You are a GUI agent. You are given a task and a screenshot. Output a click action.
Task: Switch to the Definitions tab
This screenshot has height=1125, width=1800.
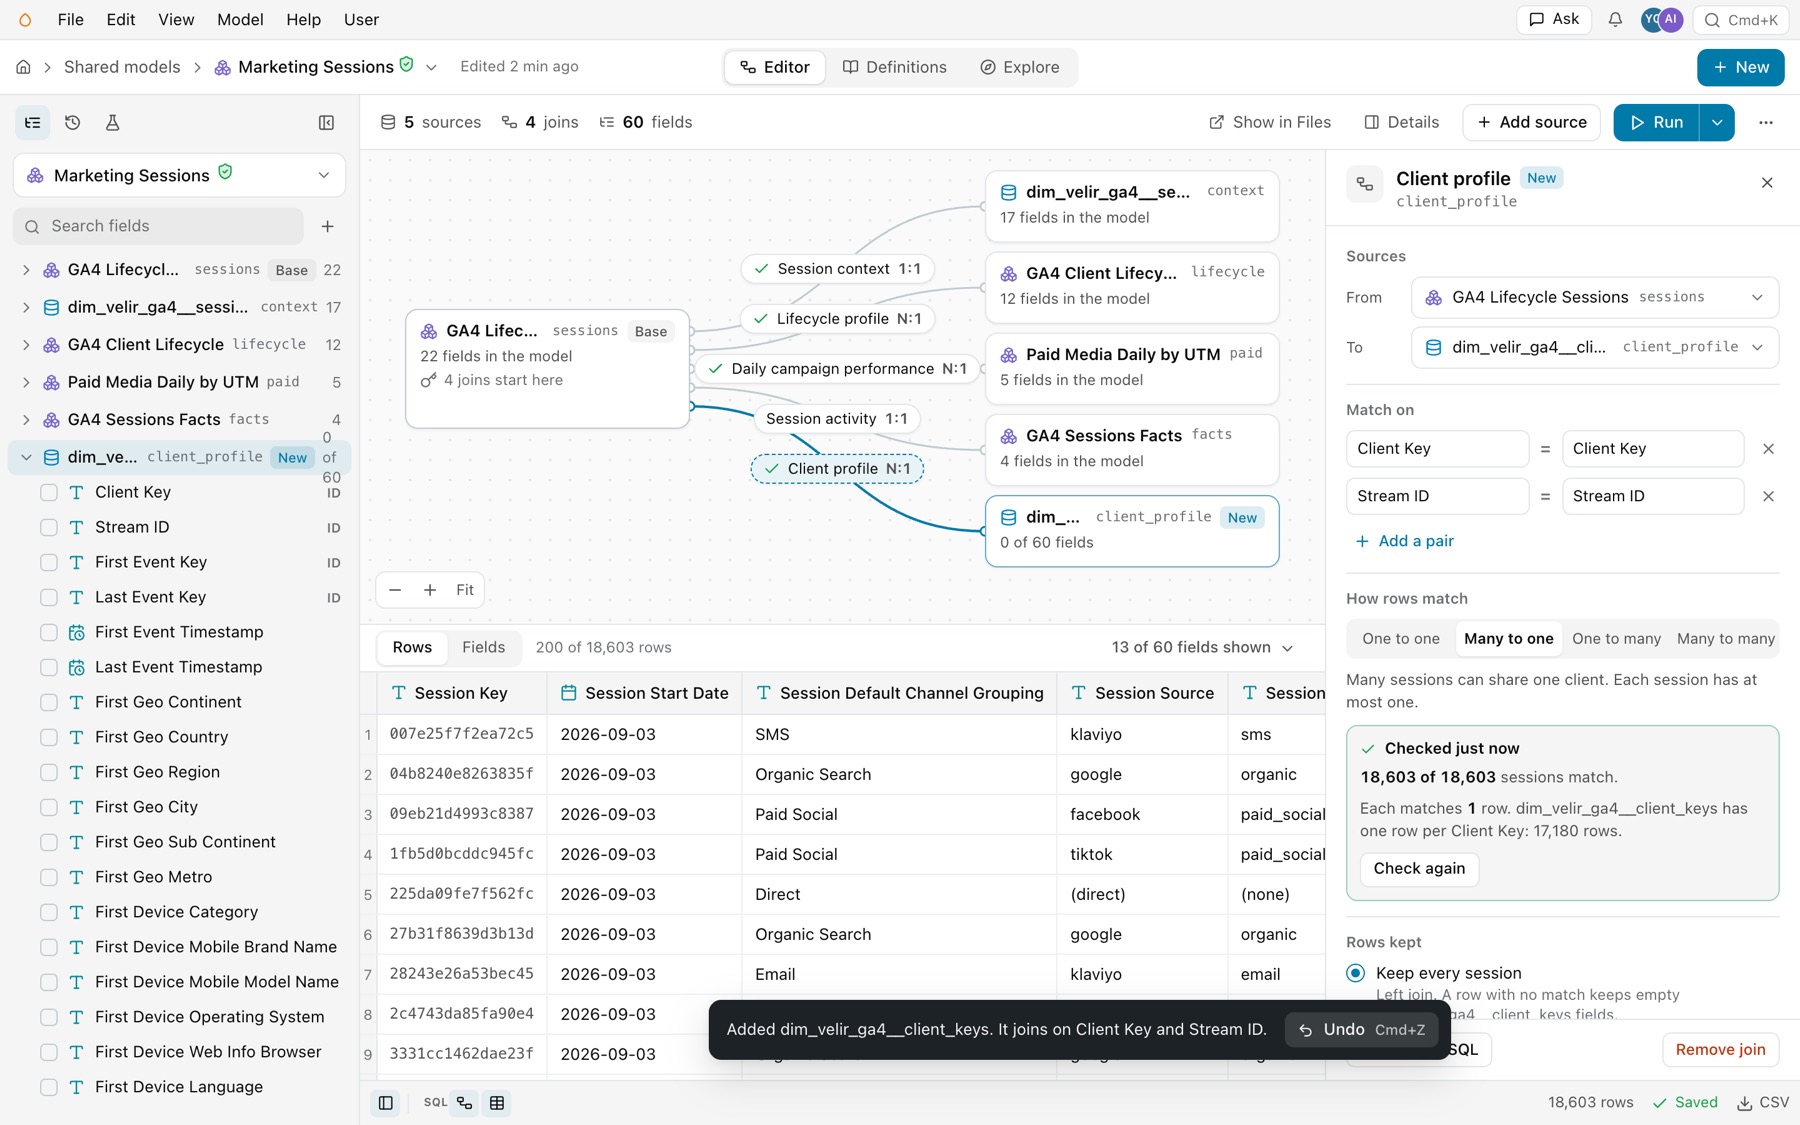894,67
